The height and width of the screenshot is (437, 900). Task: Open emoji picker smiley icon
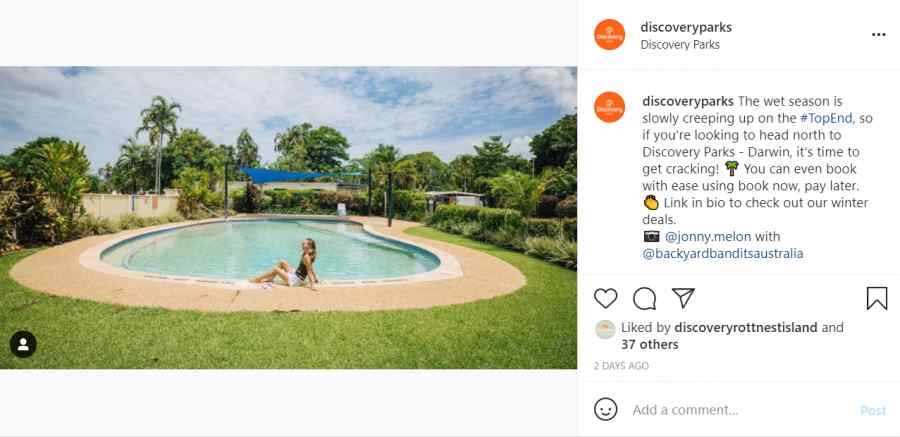(606, 409)
